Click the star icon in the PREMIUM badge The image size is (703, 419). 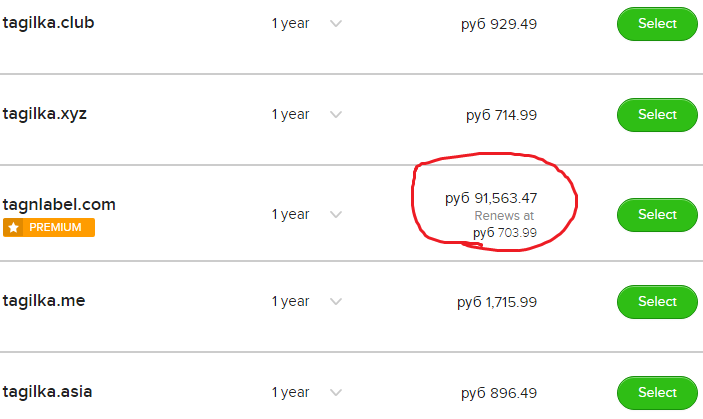coord(13,228)
